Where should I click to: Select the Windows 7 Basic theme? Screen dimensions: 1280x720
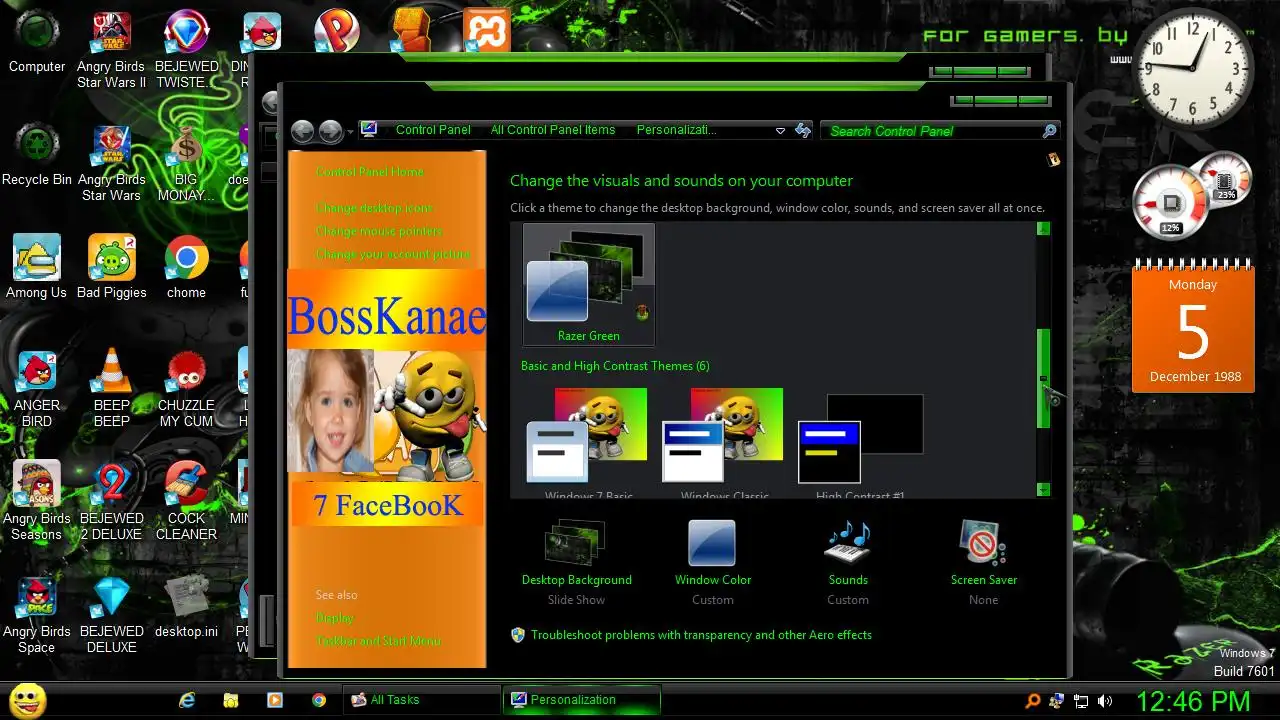(588, 443)
